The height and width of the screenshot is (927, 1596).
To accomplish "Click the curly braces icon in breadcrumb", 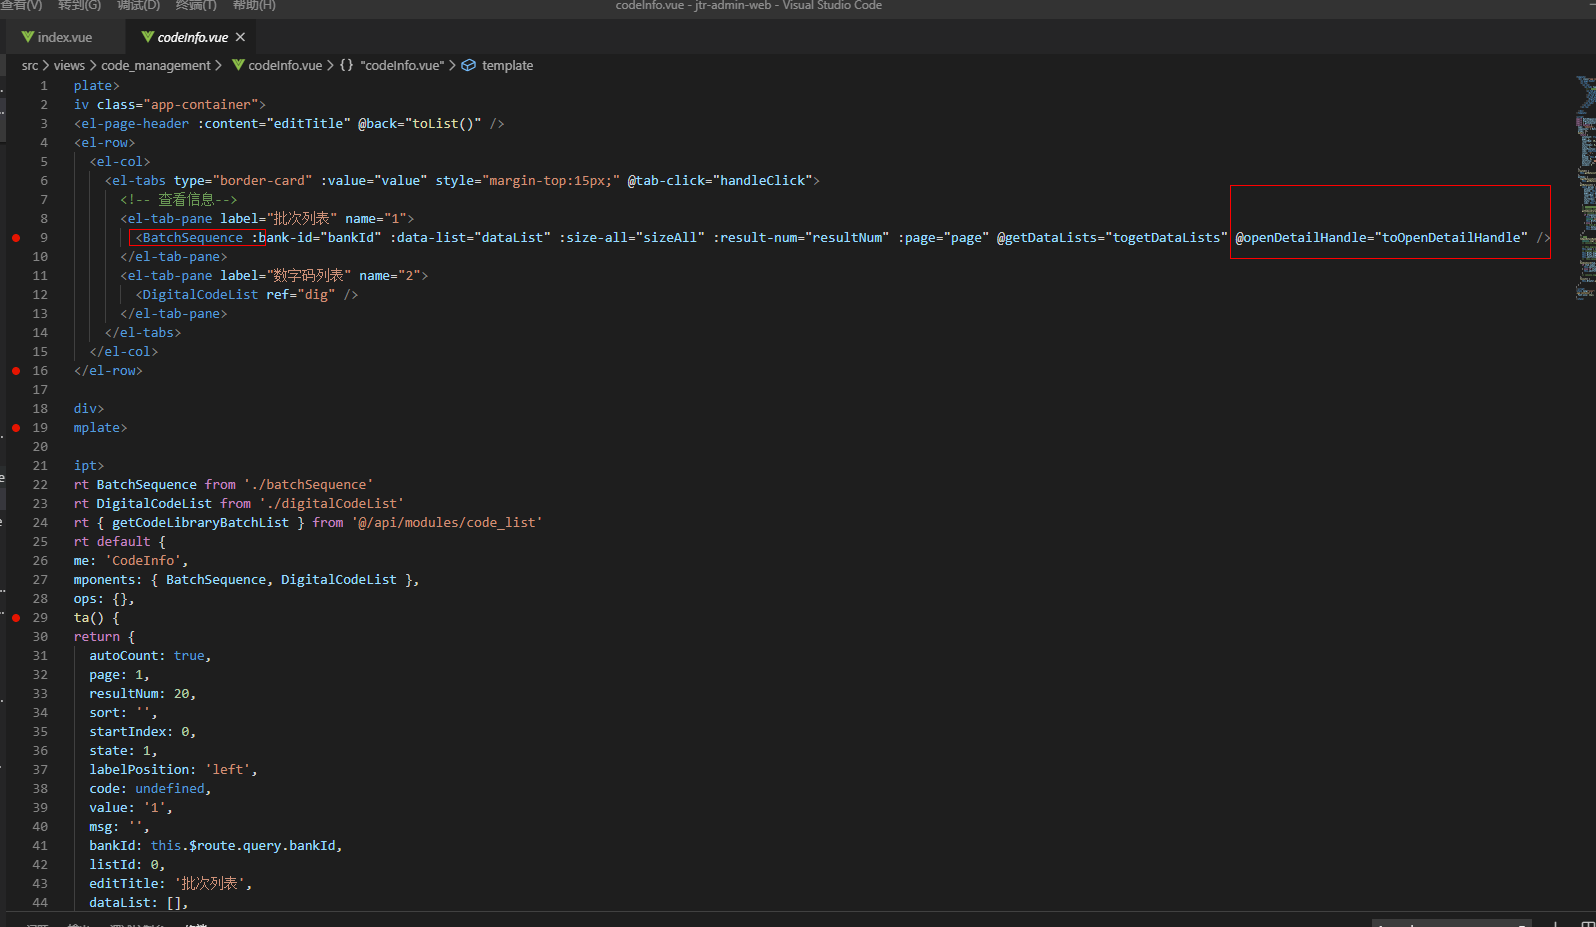I will point(346,65).
